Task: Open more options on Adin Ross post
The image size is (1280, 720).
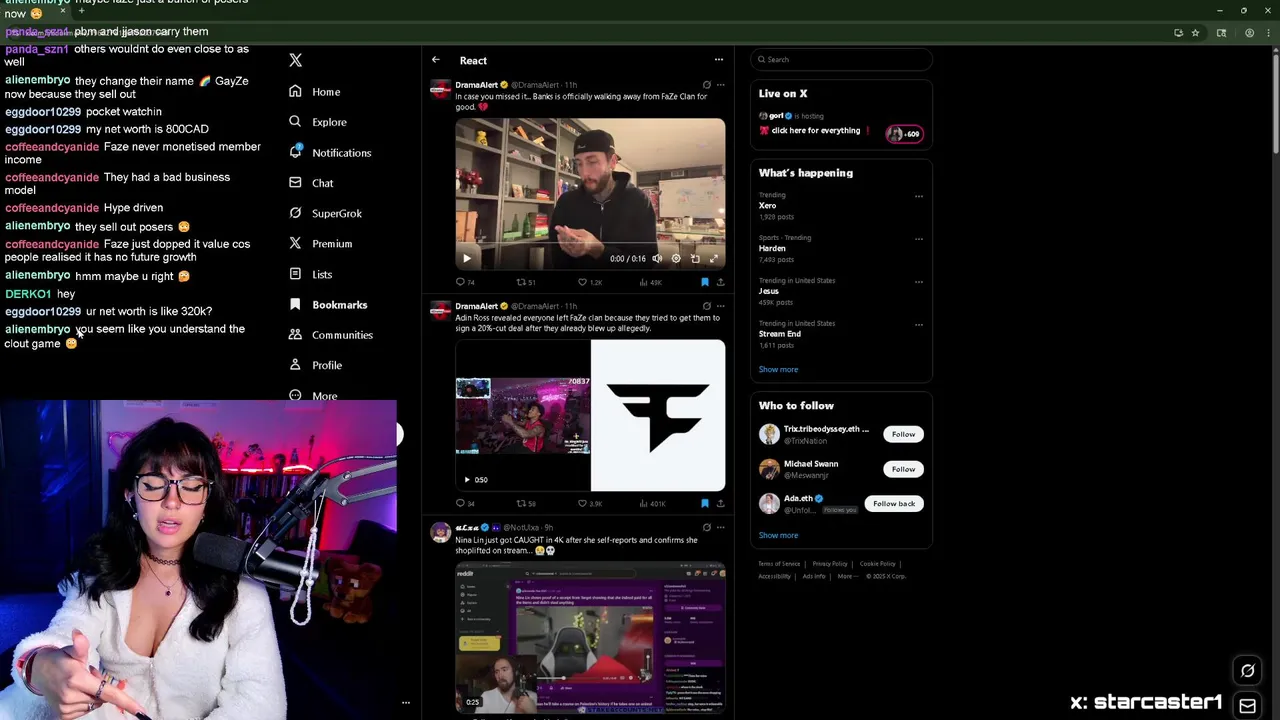Action: [x=720, y=306]
